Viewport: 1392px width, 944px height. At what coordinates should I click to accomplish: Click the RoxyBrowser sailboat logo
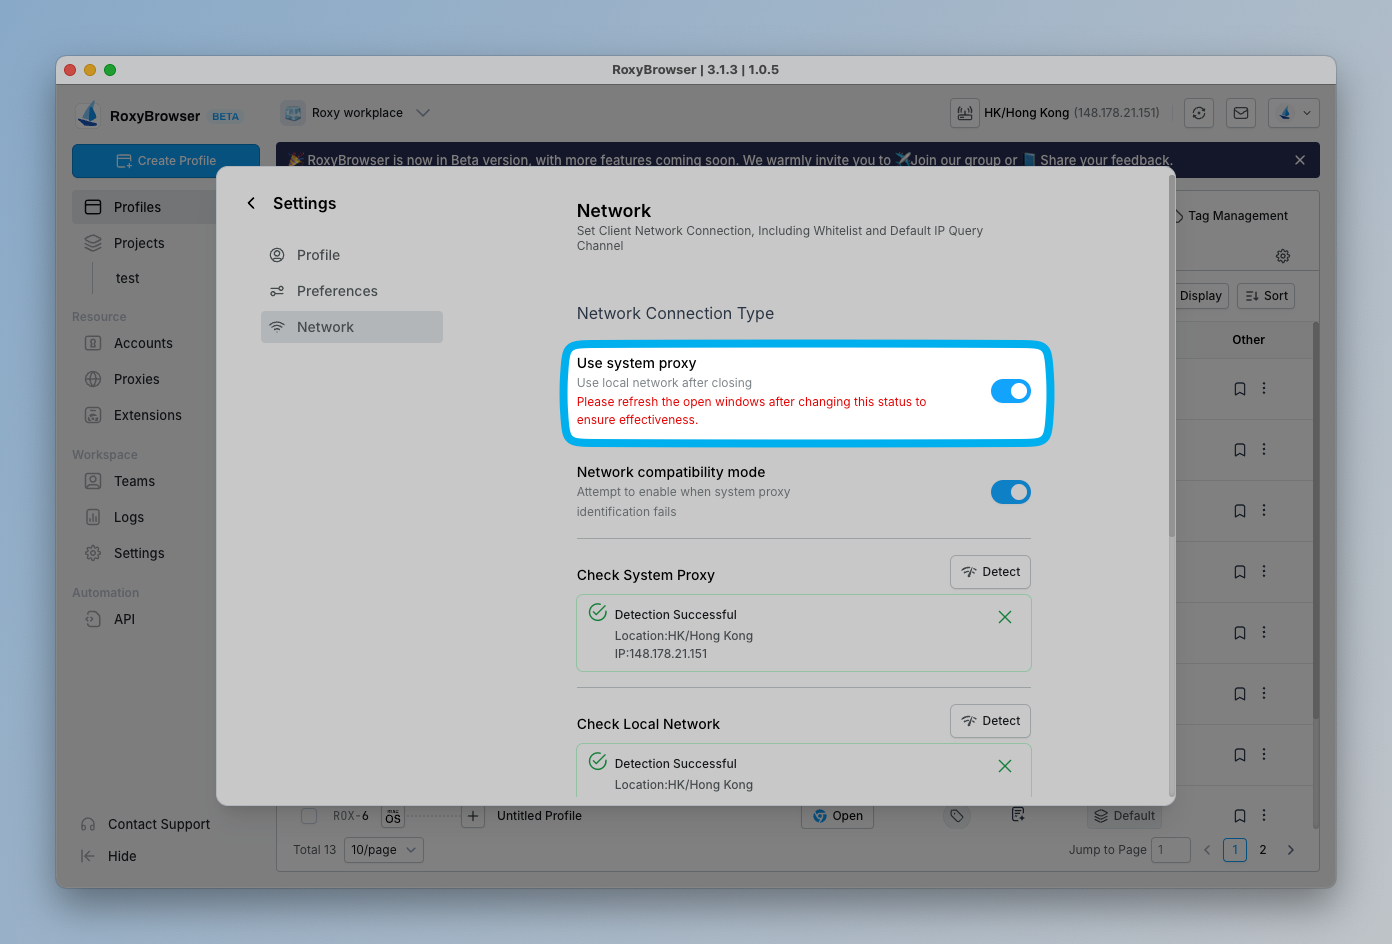(89, 114)
